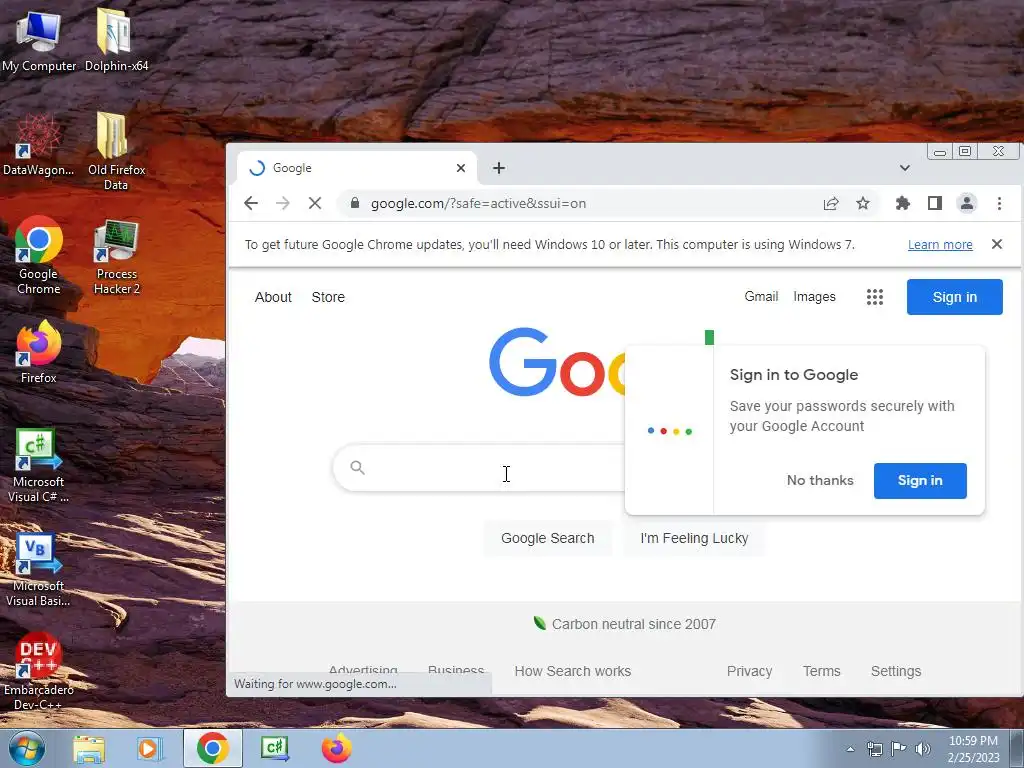Click the address bar URL
The image size is (1024, 768).
[x=478, y=203]
